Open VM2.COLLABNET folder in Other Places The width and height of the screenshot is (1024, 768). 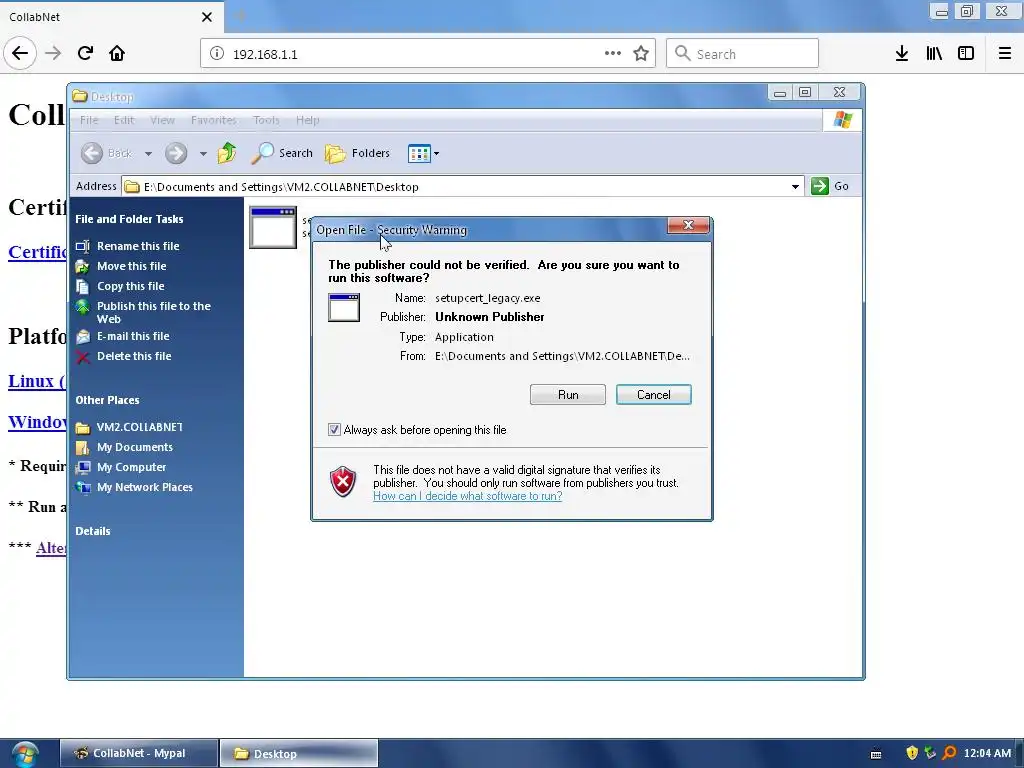pyautogui.click(x=139, y=427)
